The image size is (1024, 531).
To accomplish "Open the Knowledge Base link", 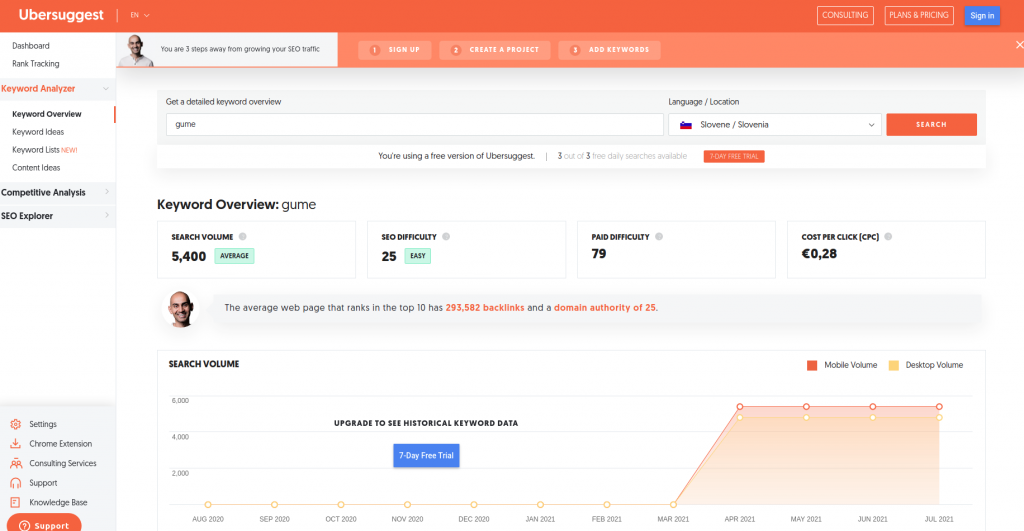I will coord(58,502).
